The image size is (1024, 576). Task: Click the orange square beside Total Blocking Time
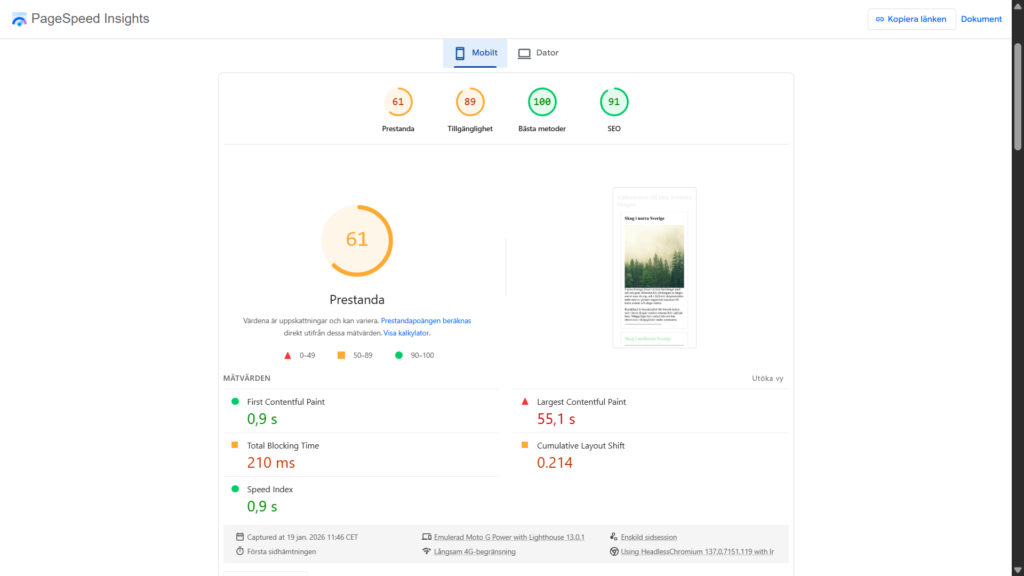[235, 445]
